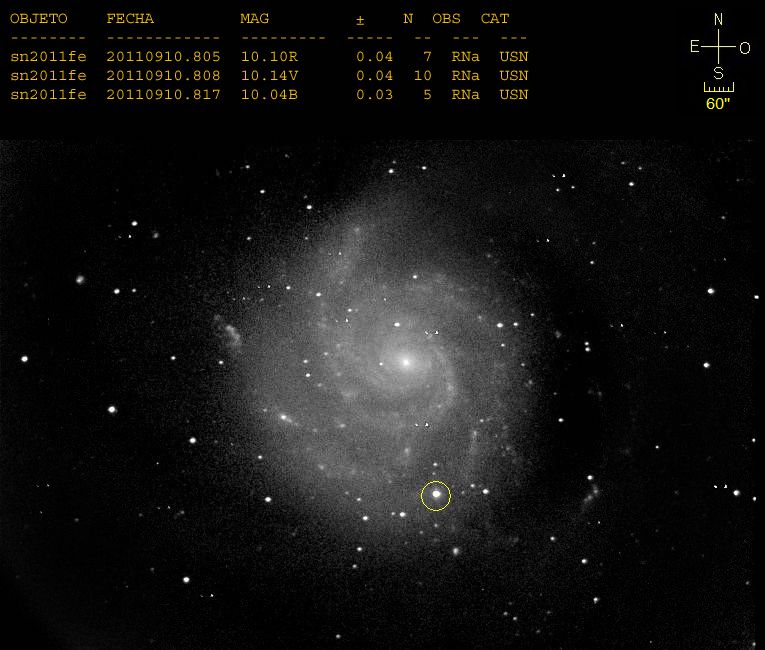Select date value 20110910.817
Image resolution: width=765 pixels, height=650 pixels.
click(163, 95)
